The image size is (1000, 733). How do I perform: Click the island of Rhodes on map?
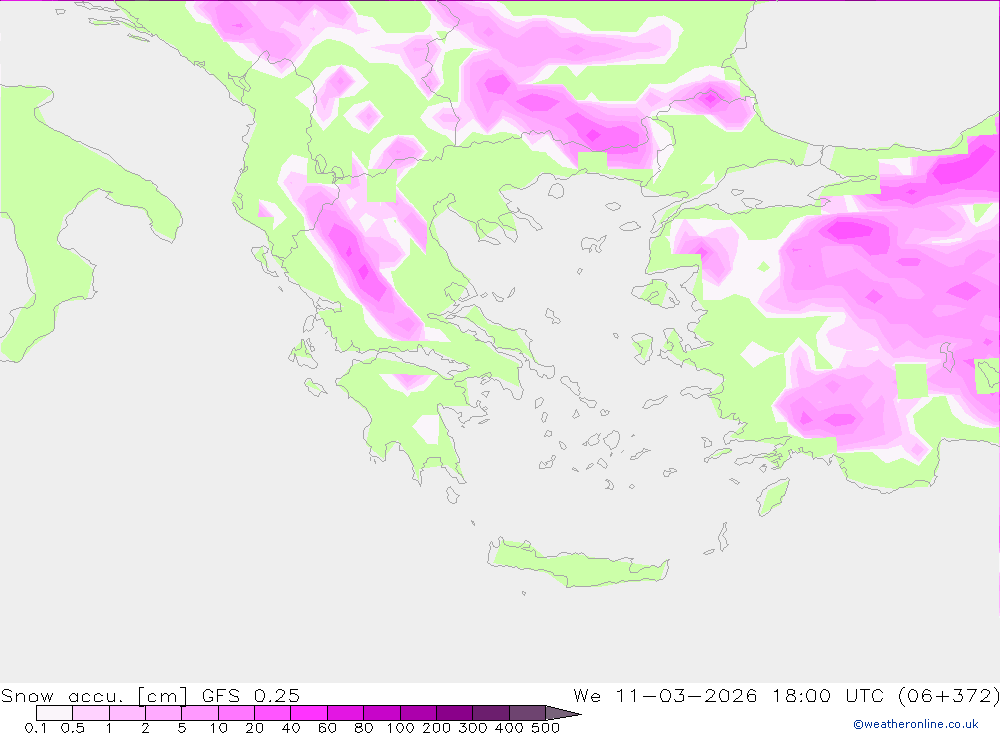(773, 497)
